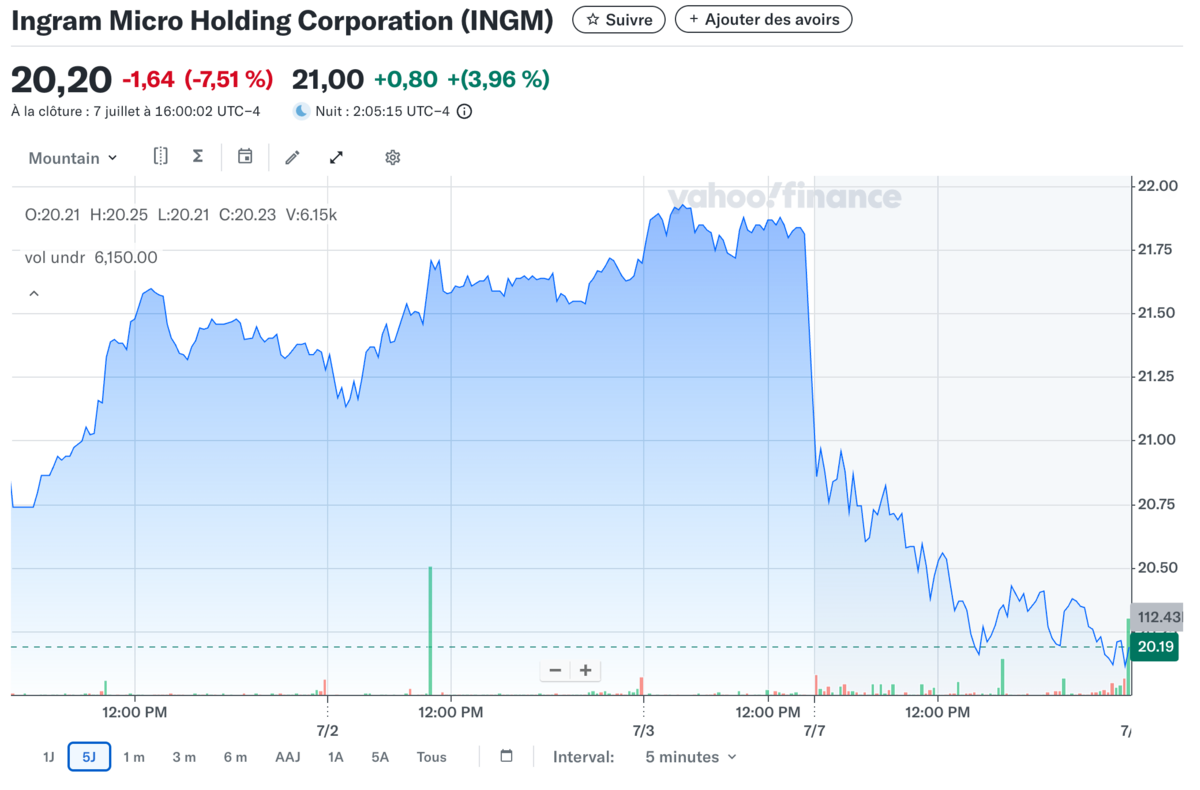Select the 5A range
Image resolution: width=1200 pixels, height=790 pixels.
(380, 757)
